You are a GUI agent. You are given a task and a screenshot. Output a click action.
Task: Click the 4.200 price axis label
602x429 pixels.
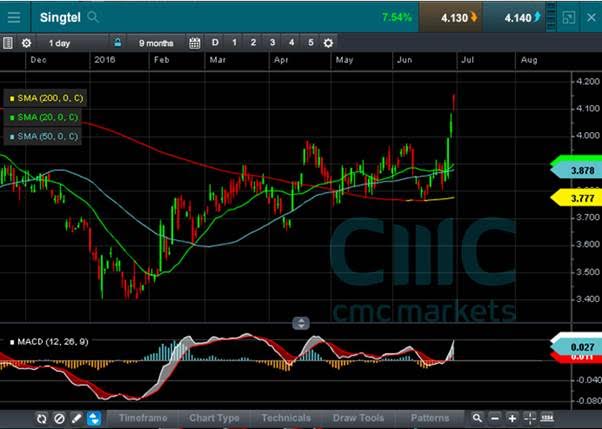click(x=588, y=81)
